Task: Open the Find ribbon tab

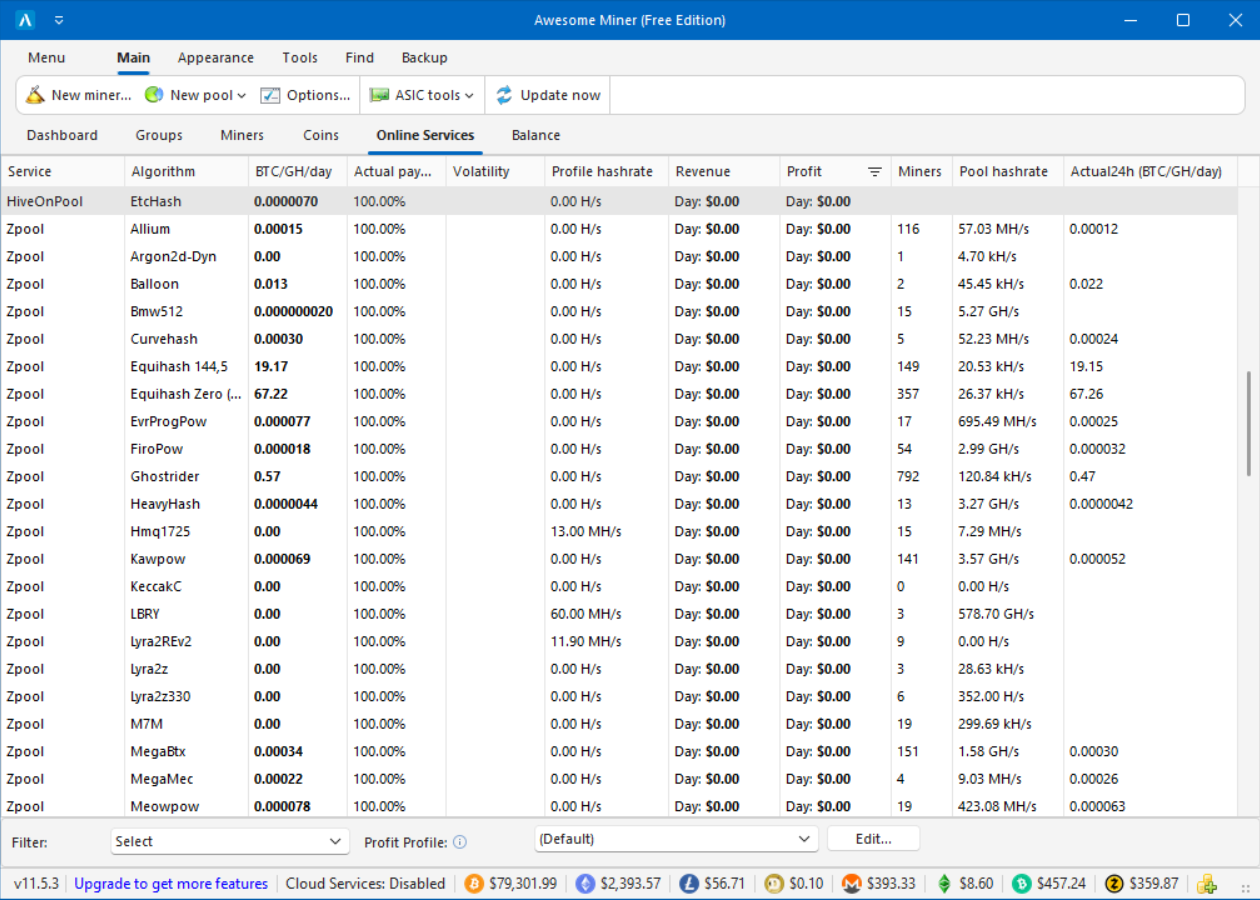Action: click(x=360, y=58)
